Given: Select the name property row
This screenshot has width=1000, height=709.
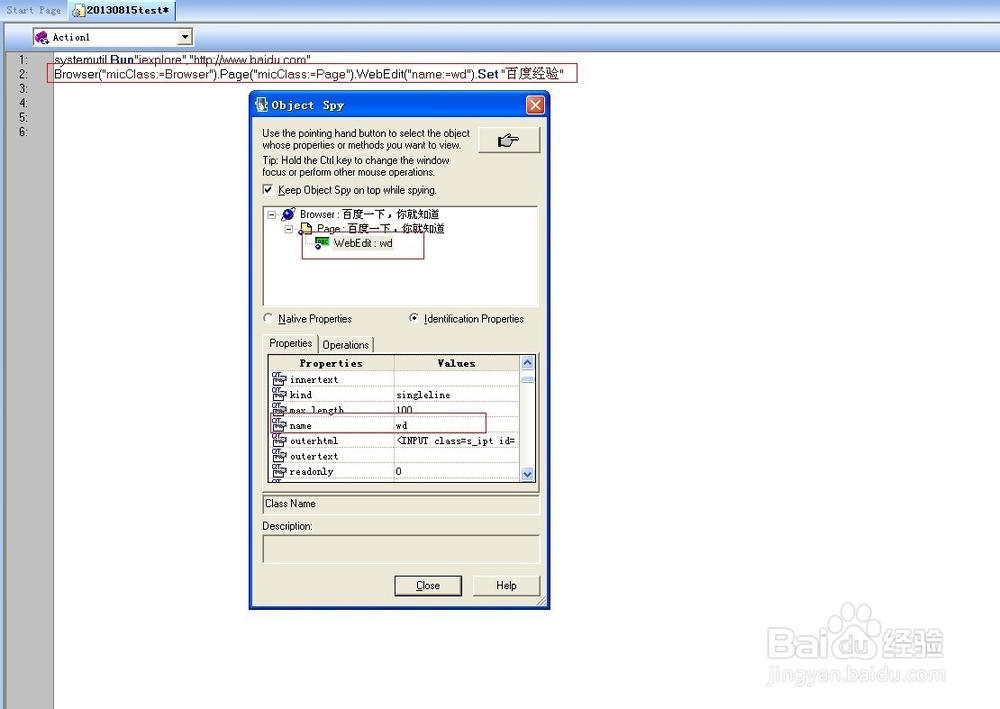Looking at the screenshot, I should 394,425.
